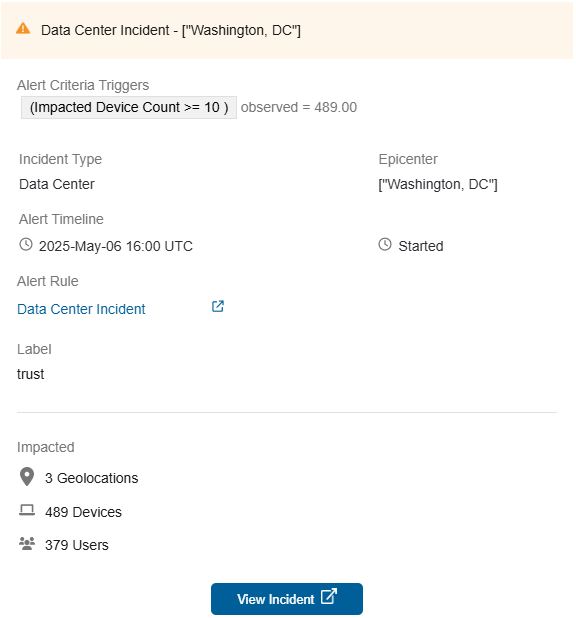Click the 2025-May-06 16:00 UTC timestamp
Image resolution: width=576 pixels, height=618 pixels.
pyautogui.click(x=116, y=246)
